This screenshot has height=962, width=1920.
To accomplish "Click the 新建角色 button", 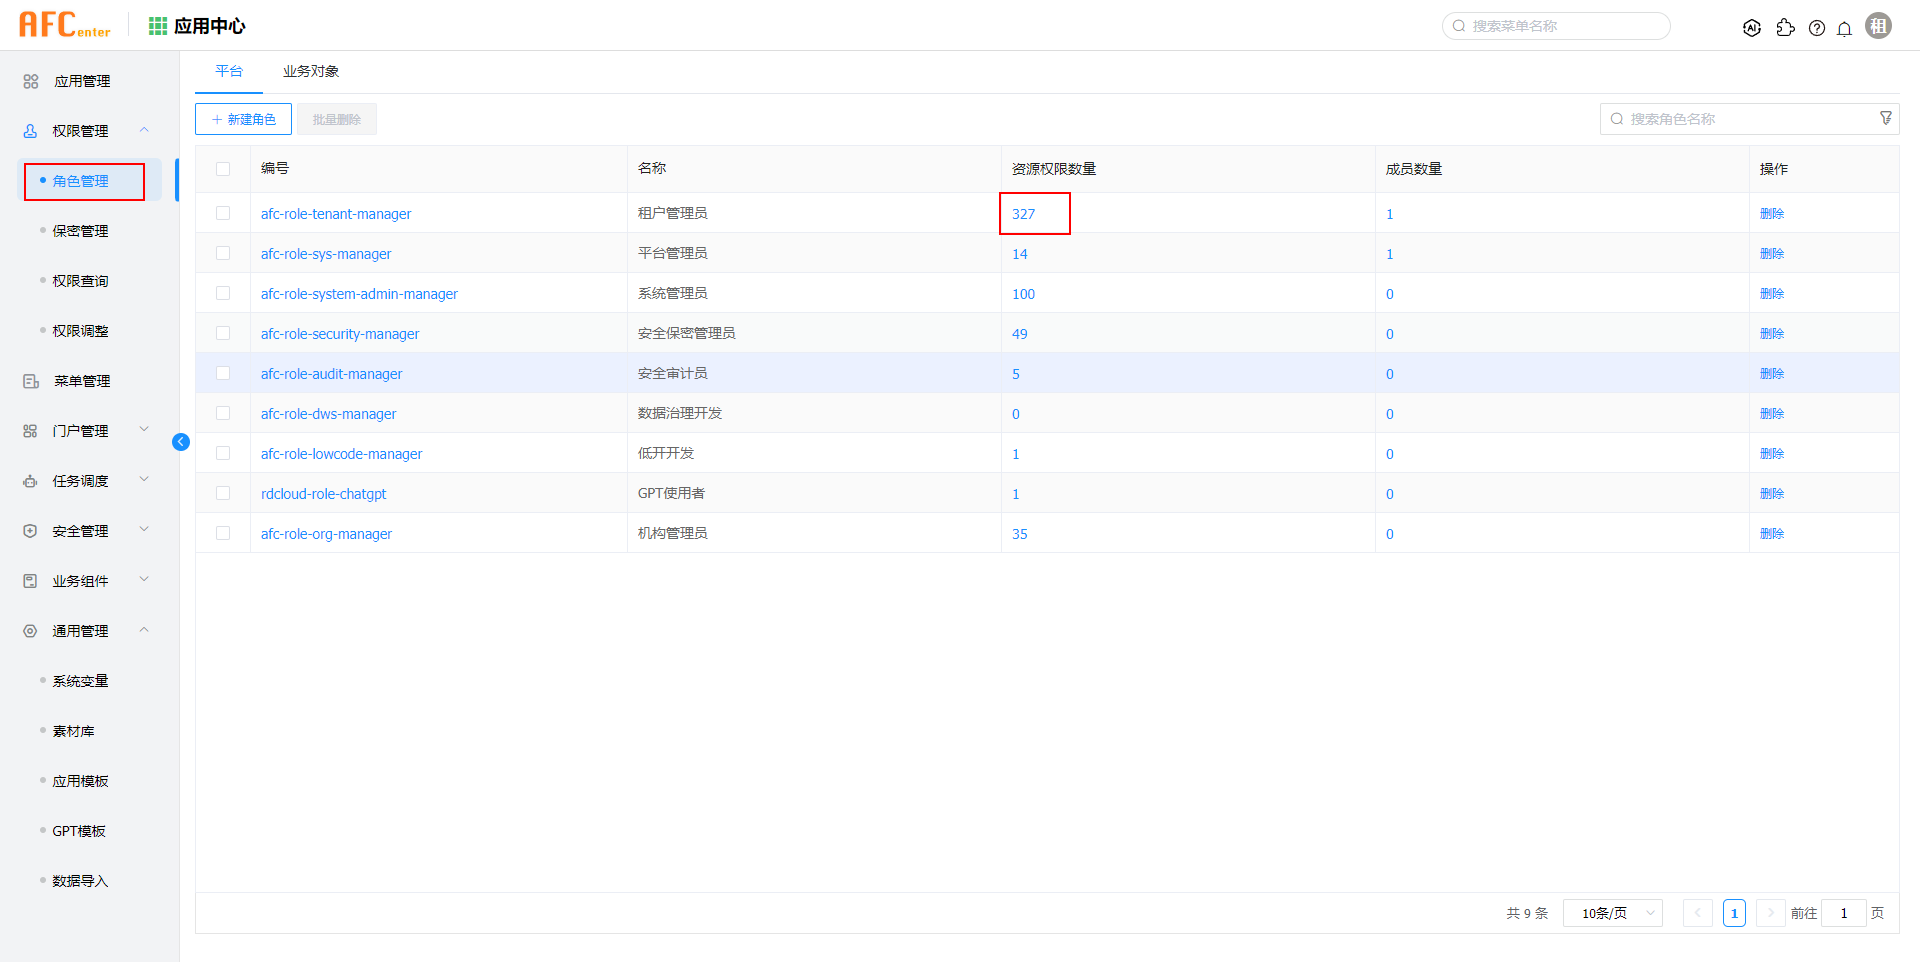I will (x=243, y=119).
